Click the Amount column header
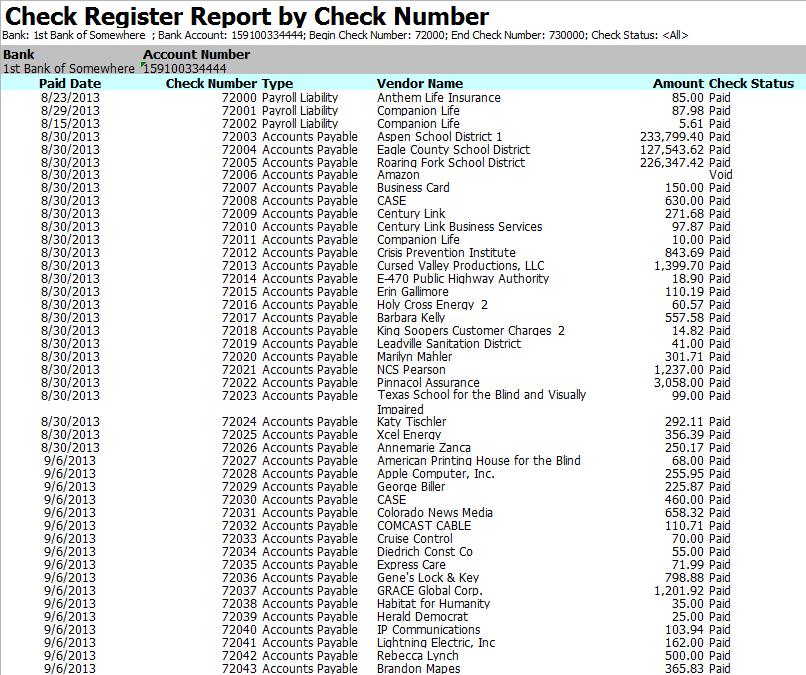 (678, 84)
